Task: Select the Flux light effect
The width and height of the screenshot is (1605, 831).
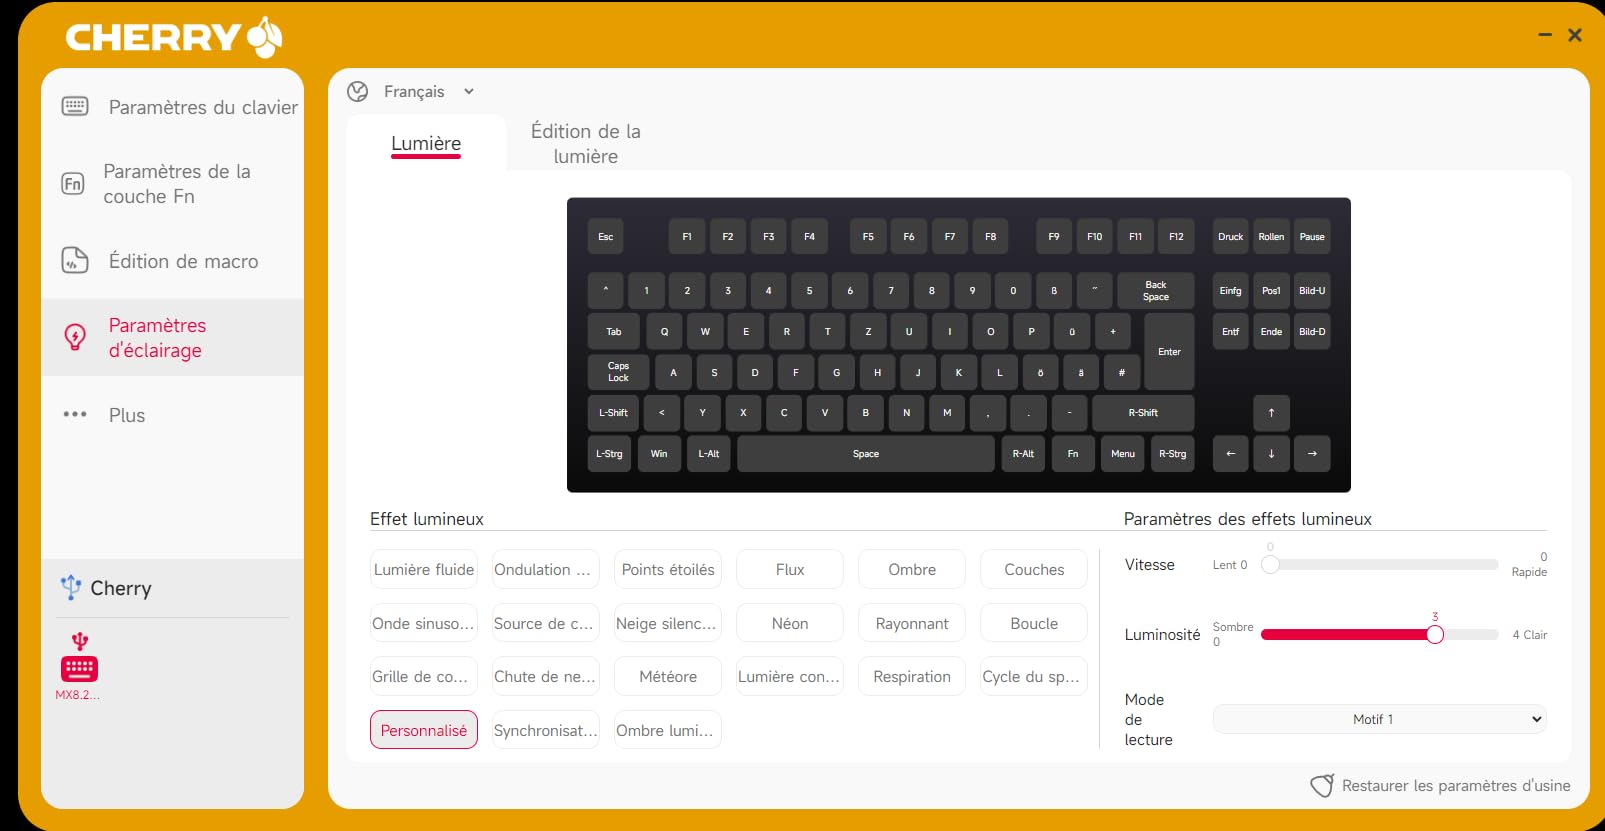Action: point(790,569)
